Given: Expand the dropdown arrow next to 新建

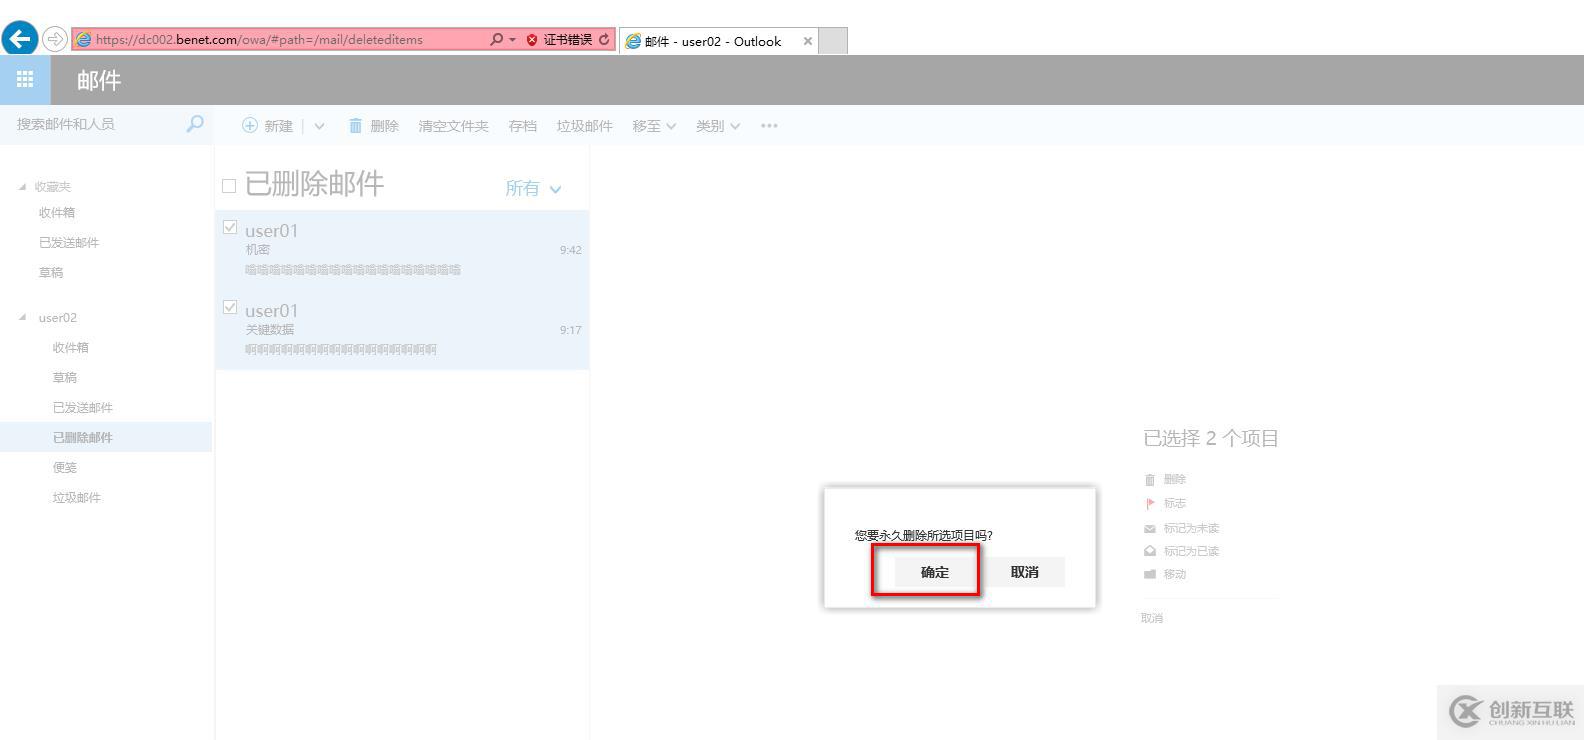Looking at the screenshot, I should click(x=319, y=126).
